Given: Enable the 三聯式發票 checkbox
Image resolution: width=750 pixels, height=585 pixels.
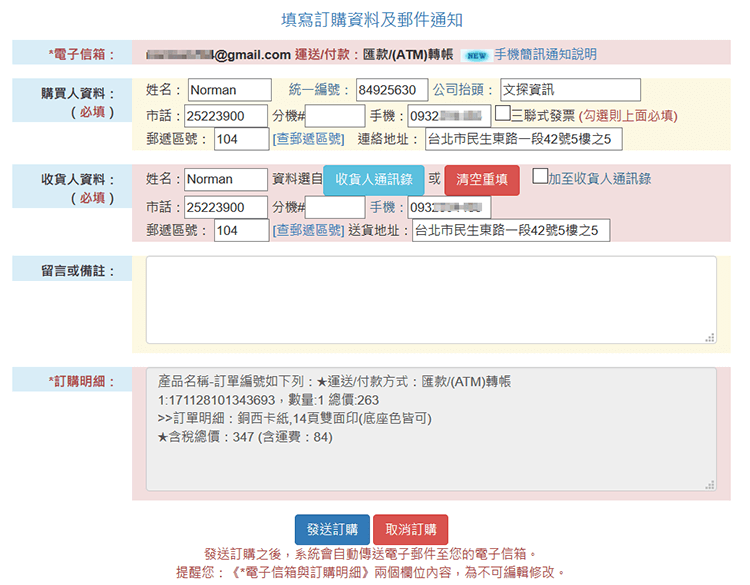Looking at the screenshot, I should (x=502, y=113).
